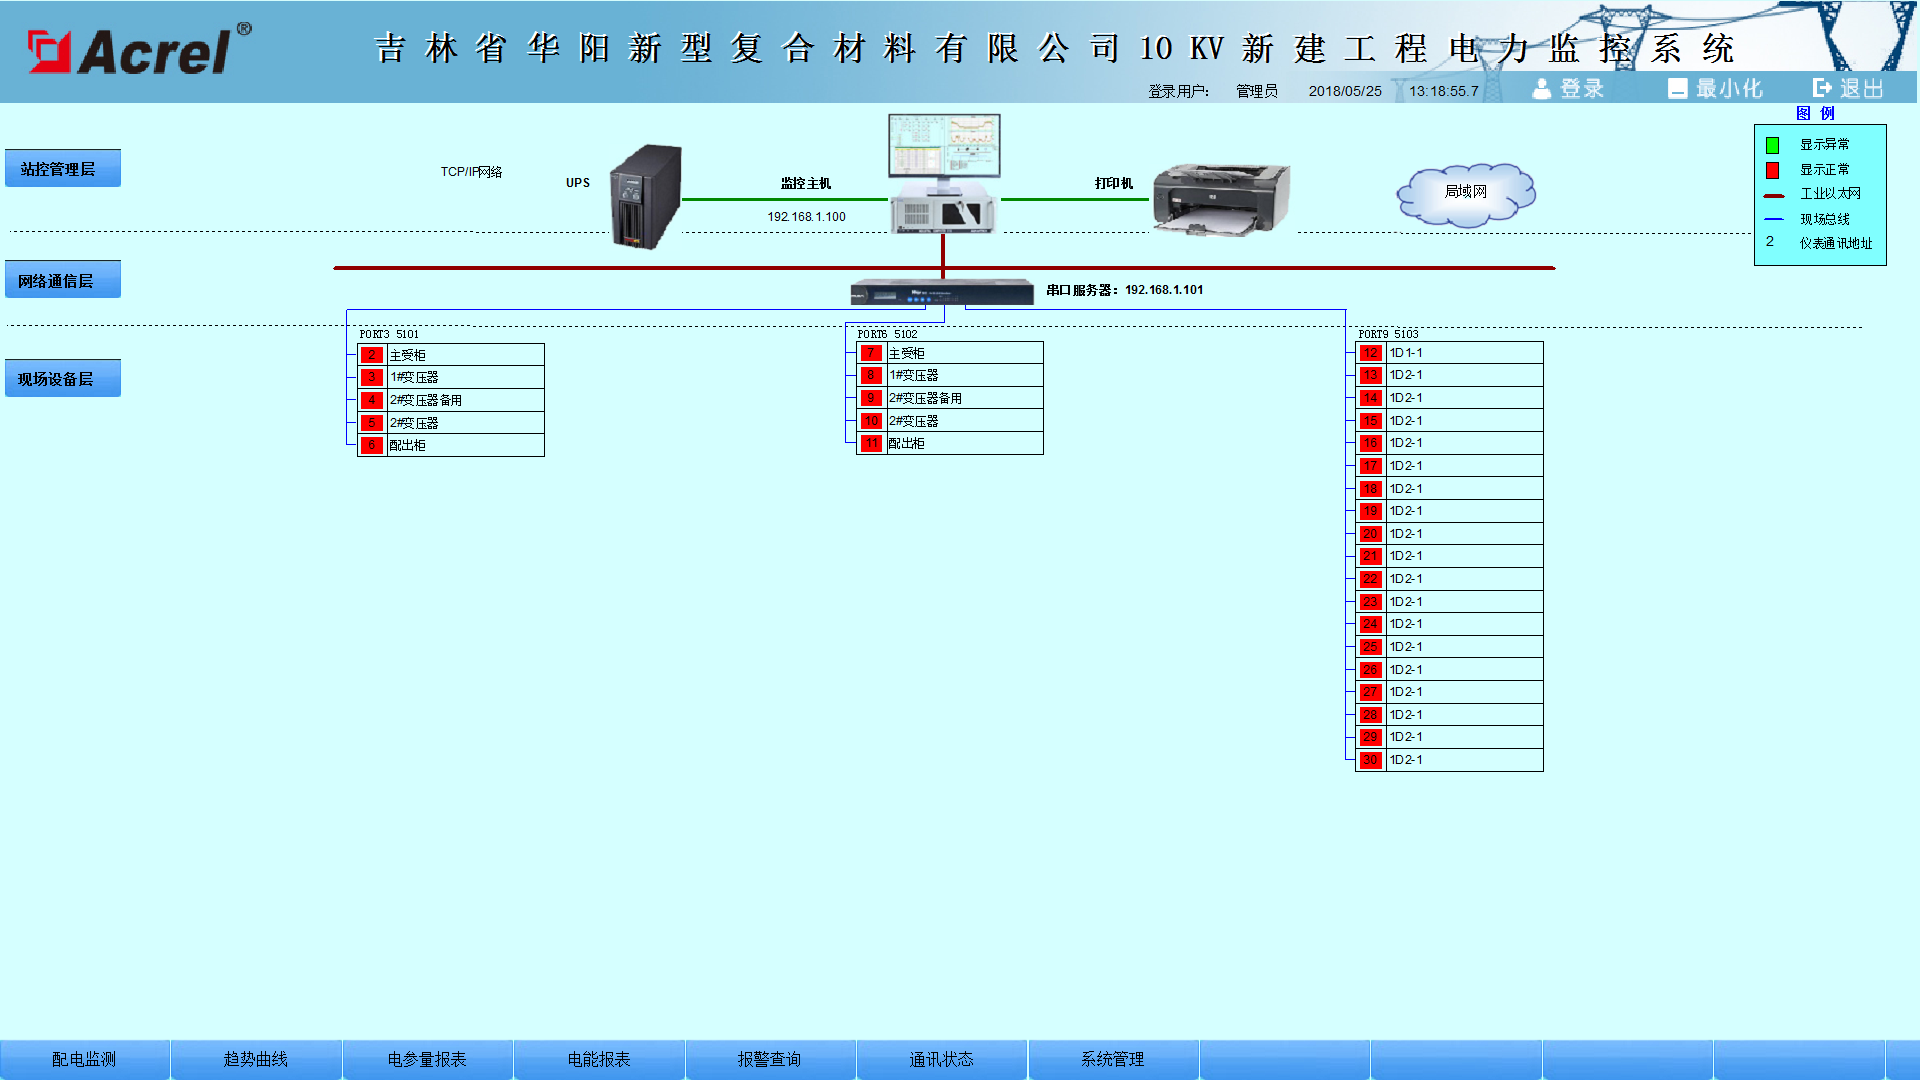Select the serial port server device

pyautogui.click(x=942, y=292)
